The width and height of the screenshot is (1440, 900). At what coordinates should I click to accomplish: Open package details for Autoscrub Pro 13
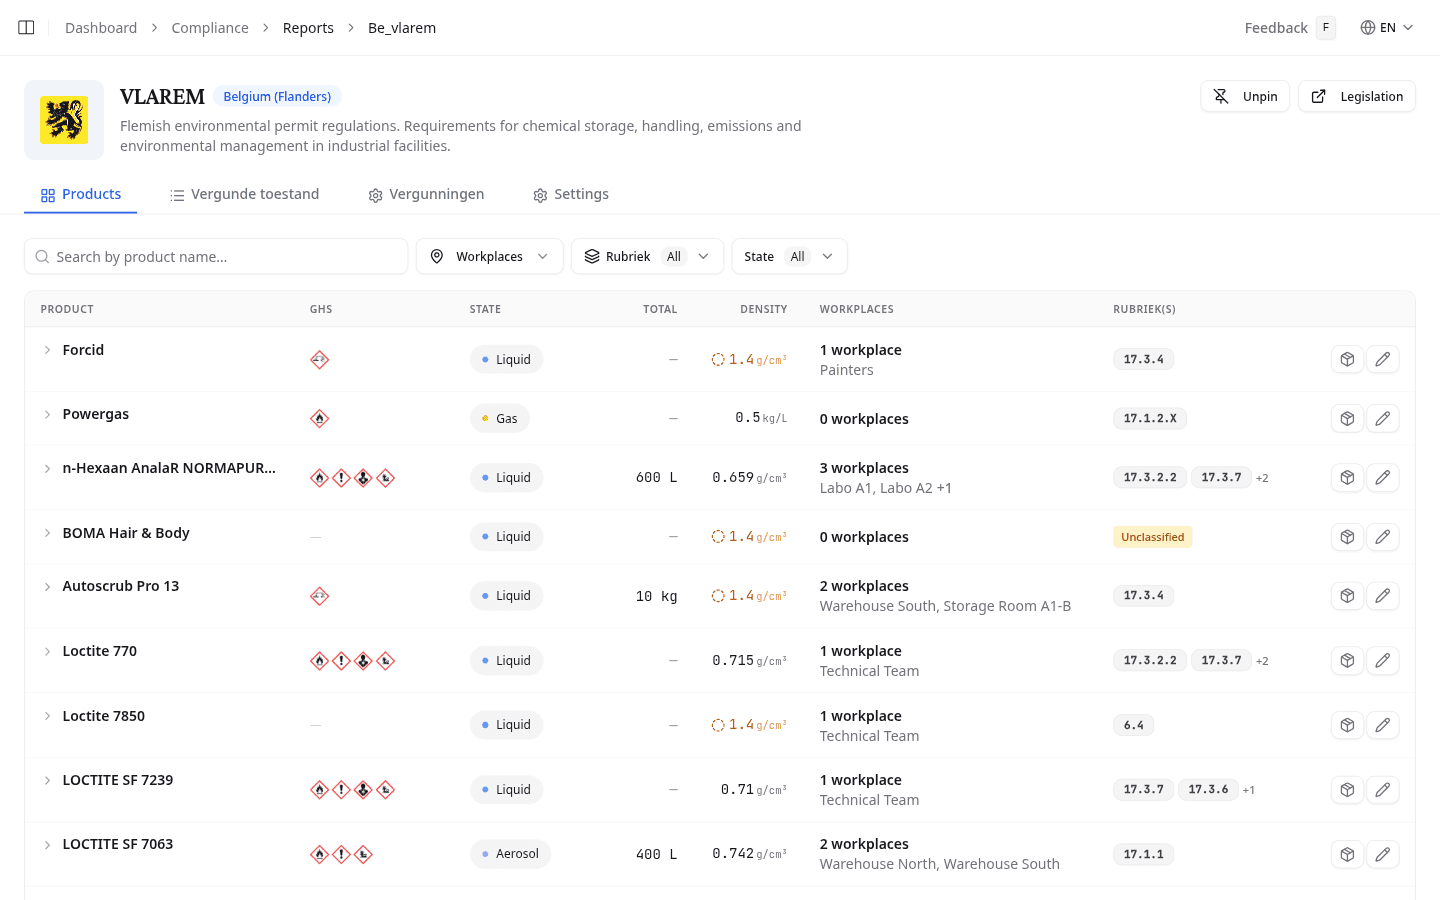[x=1347, y=595]
